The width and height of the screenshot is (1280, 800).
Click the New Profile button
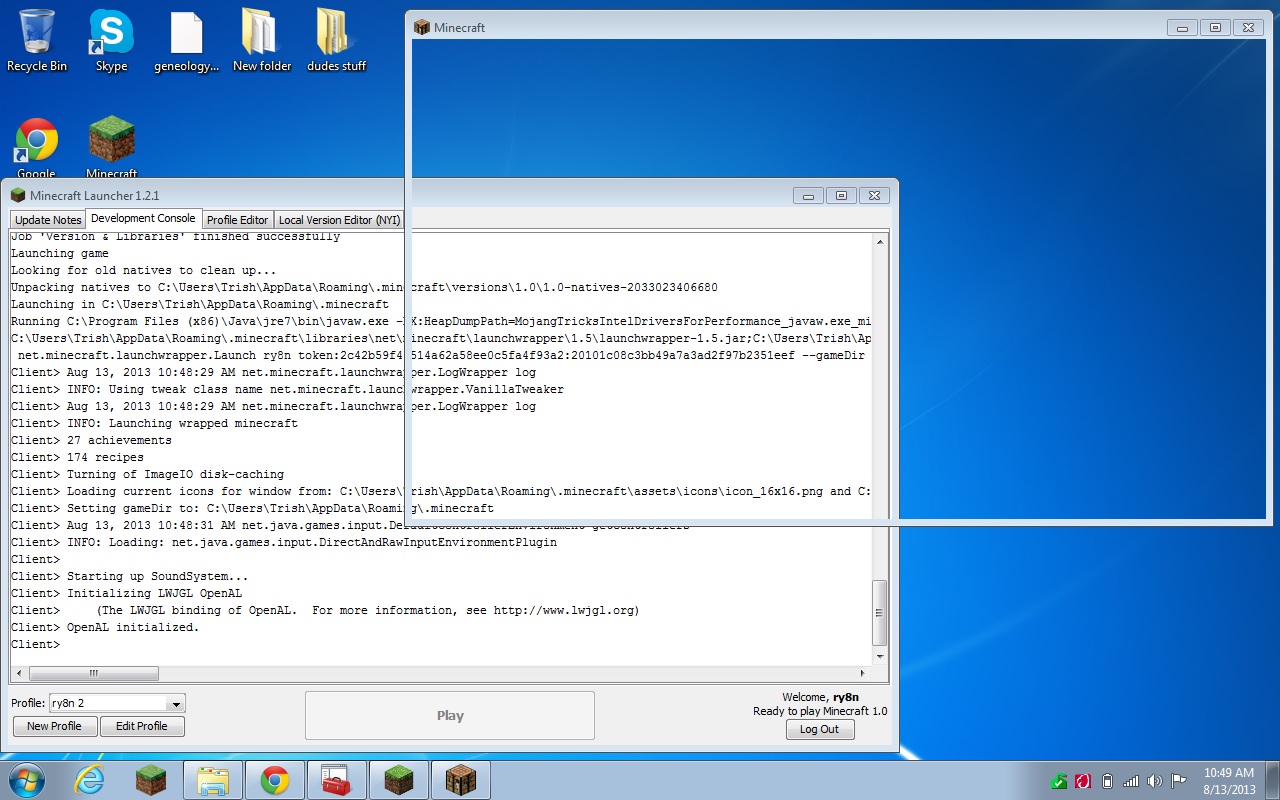[x=54, y=726]
